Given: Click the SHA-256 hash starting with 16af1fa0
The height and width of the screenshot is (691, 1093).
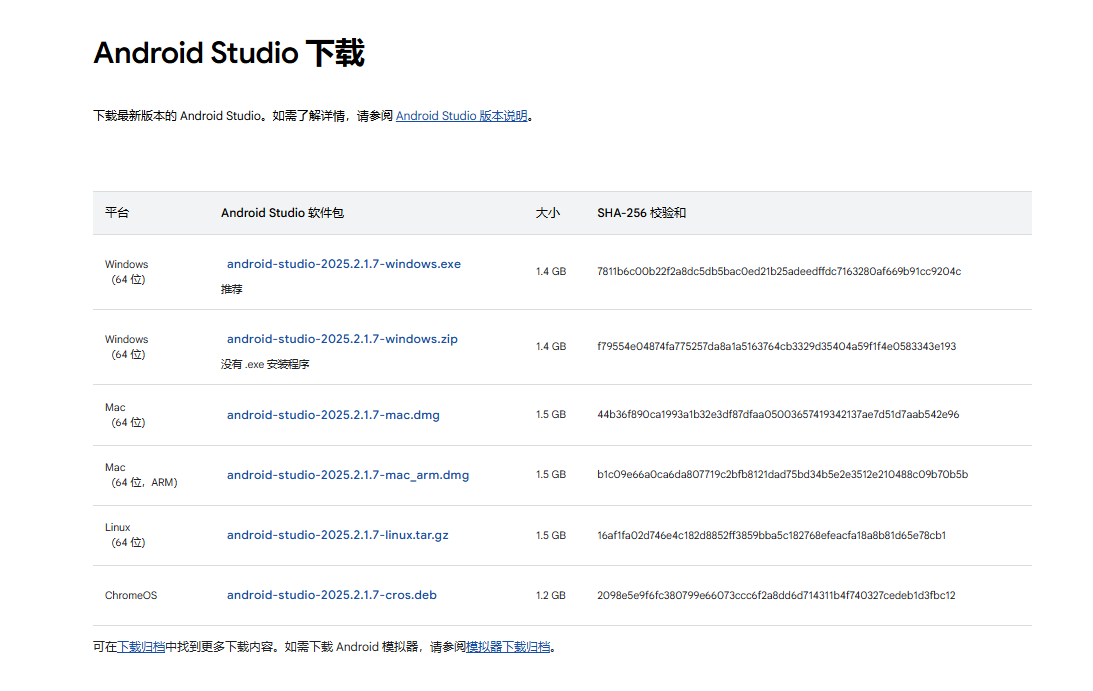Looking at the screenshot, I should coord(771,536).
